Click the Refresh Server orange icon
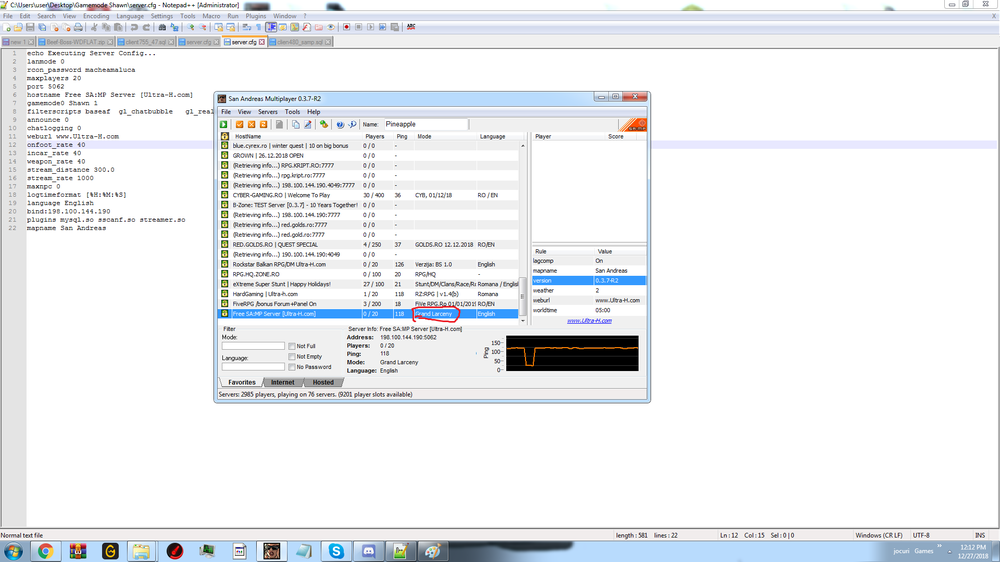1000x562 pixels. coord(263,124)
